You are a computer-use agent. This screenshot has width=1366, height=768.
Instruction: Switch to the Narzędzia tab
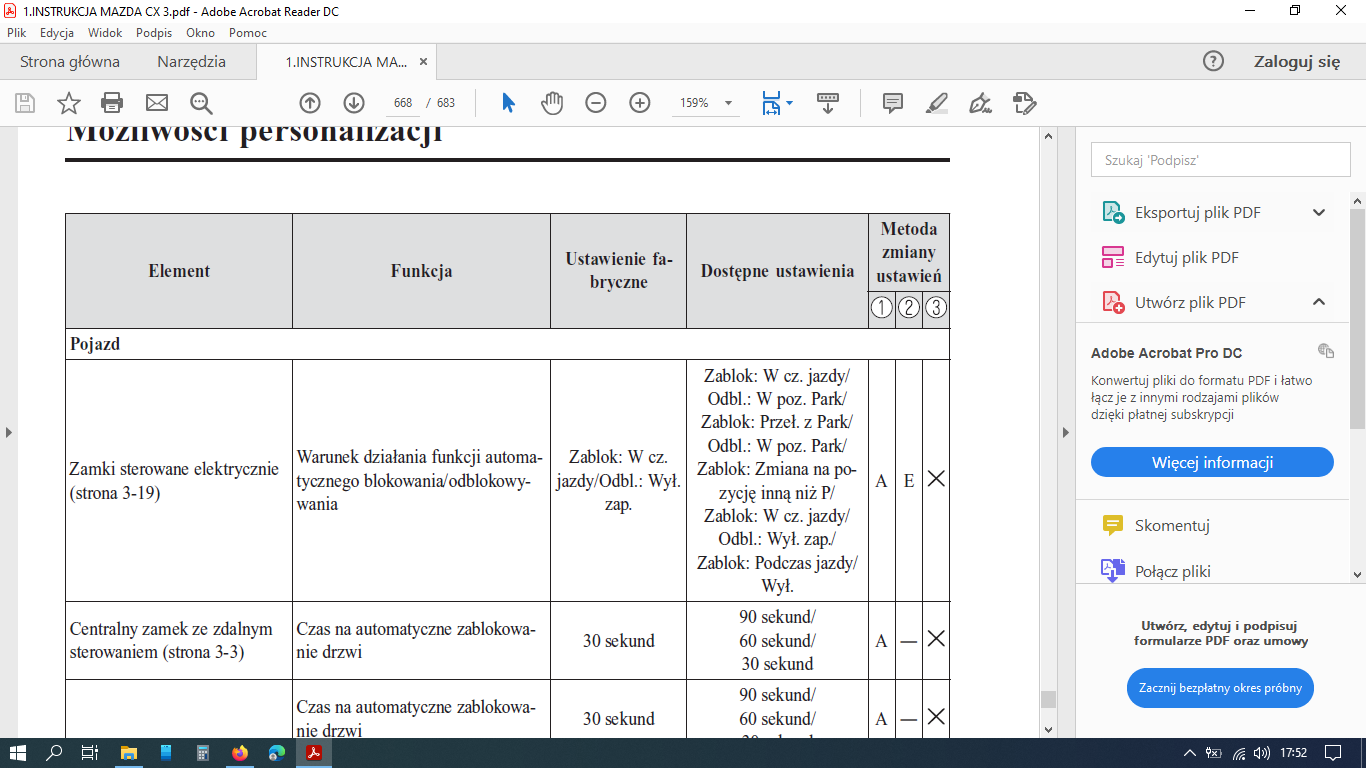click(x=191, y=62)
